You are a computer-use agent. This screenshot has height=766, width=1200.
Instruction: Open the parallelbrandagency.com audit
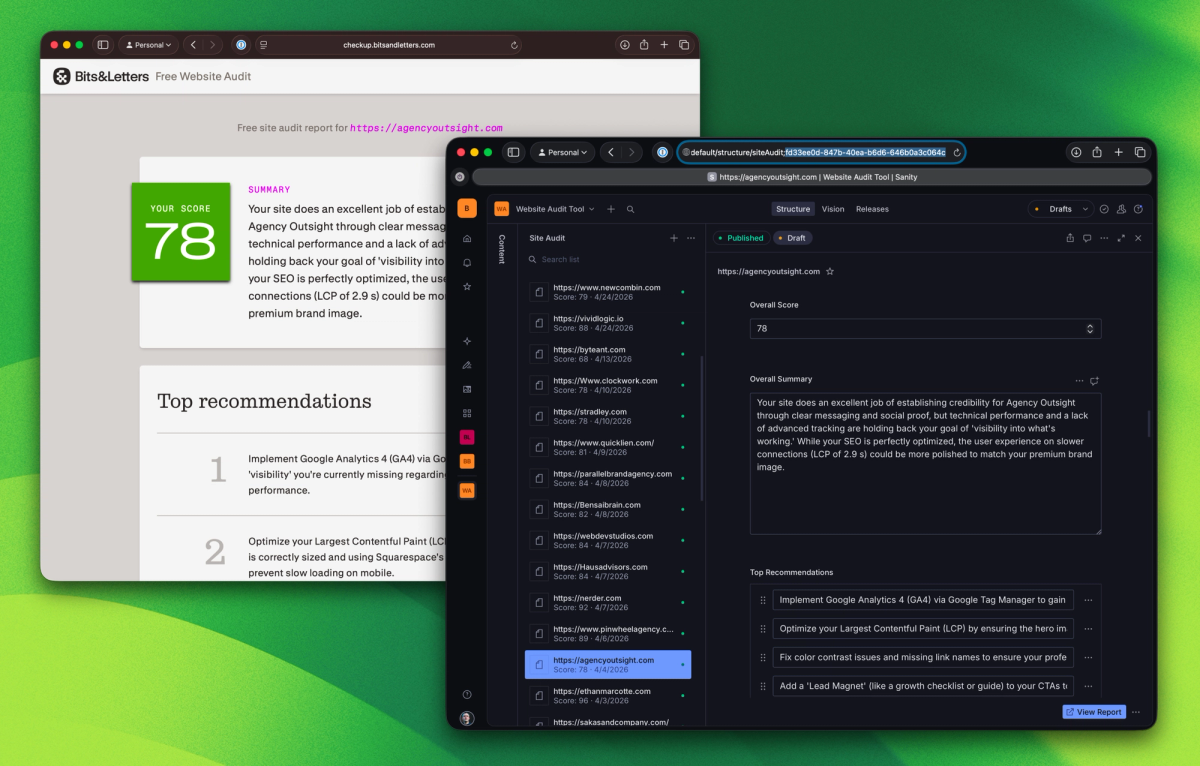(x=608, y=478)
